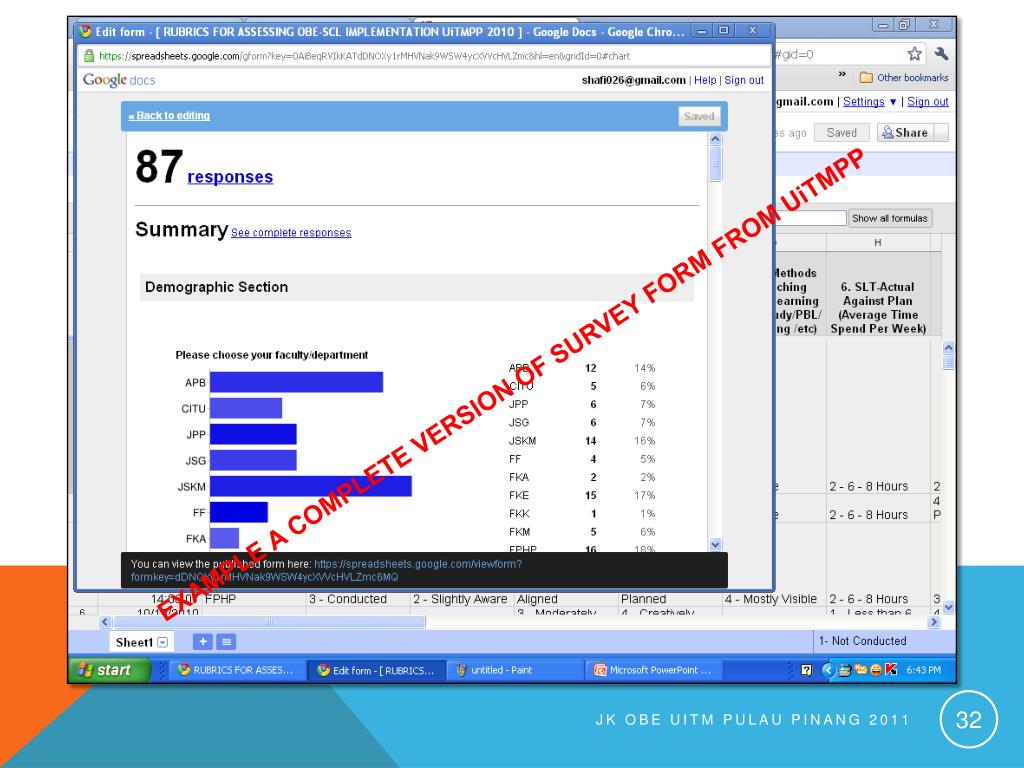
Task: Open the Other bookmarks folder
Action: tap(904, 77)
